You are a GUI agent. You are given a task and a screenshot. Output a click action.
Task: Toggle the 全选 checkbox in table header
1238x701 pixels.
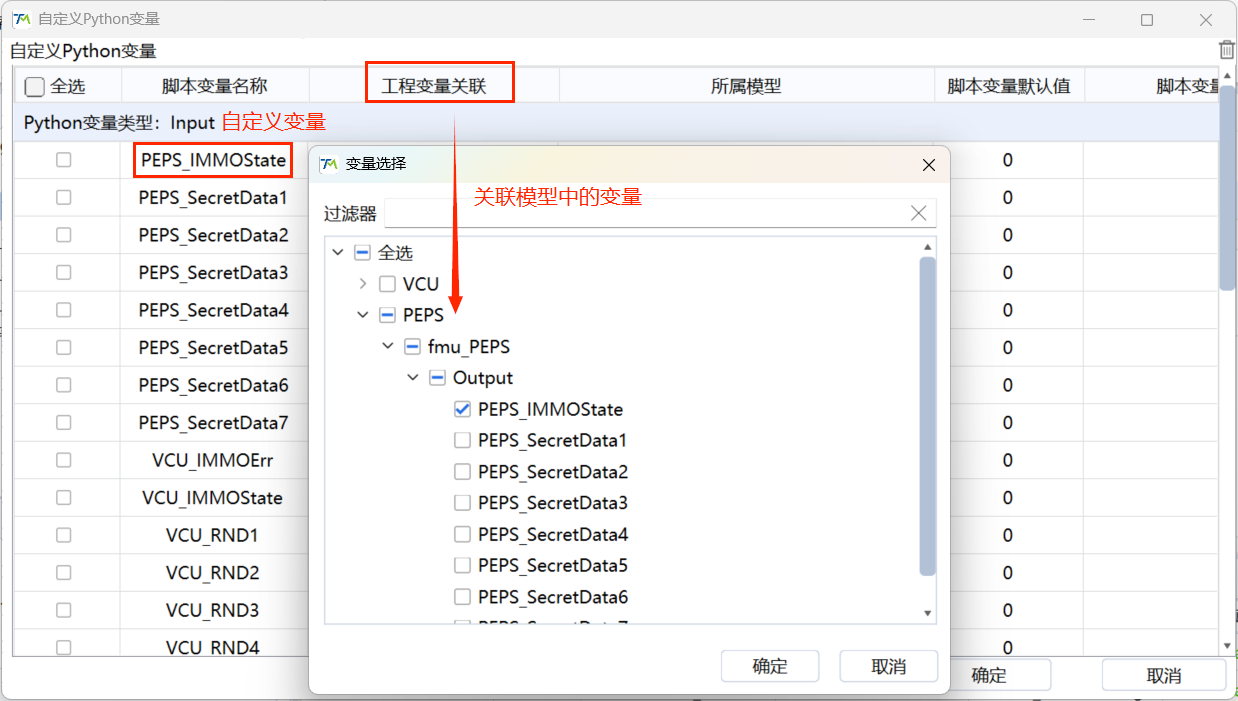pos(35,87)
